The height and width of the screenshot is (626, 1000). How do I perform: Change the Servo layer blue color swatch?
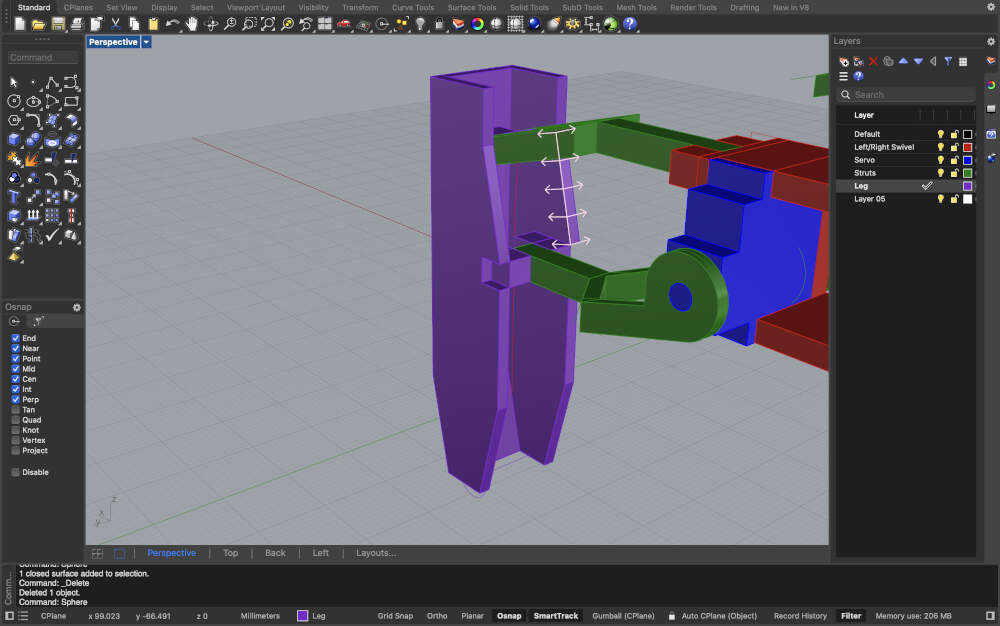pyautogui.click(x=967, y=160)
